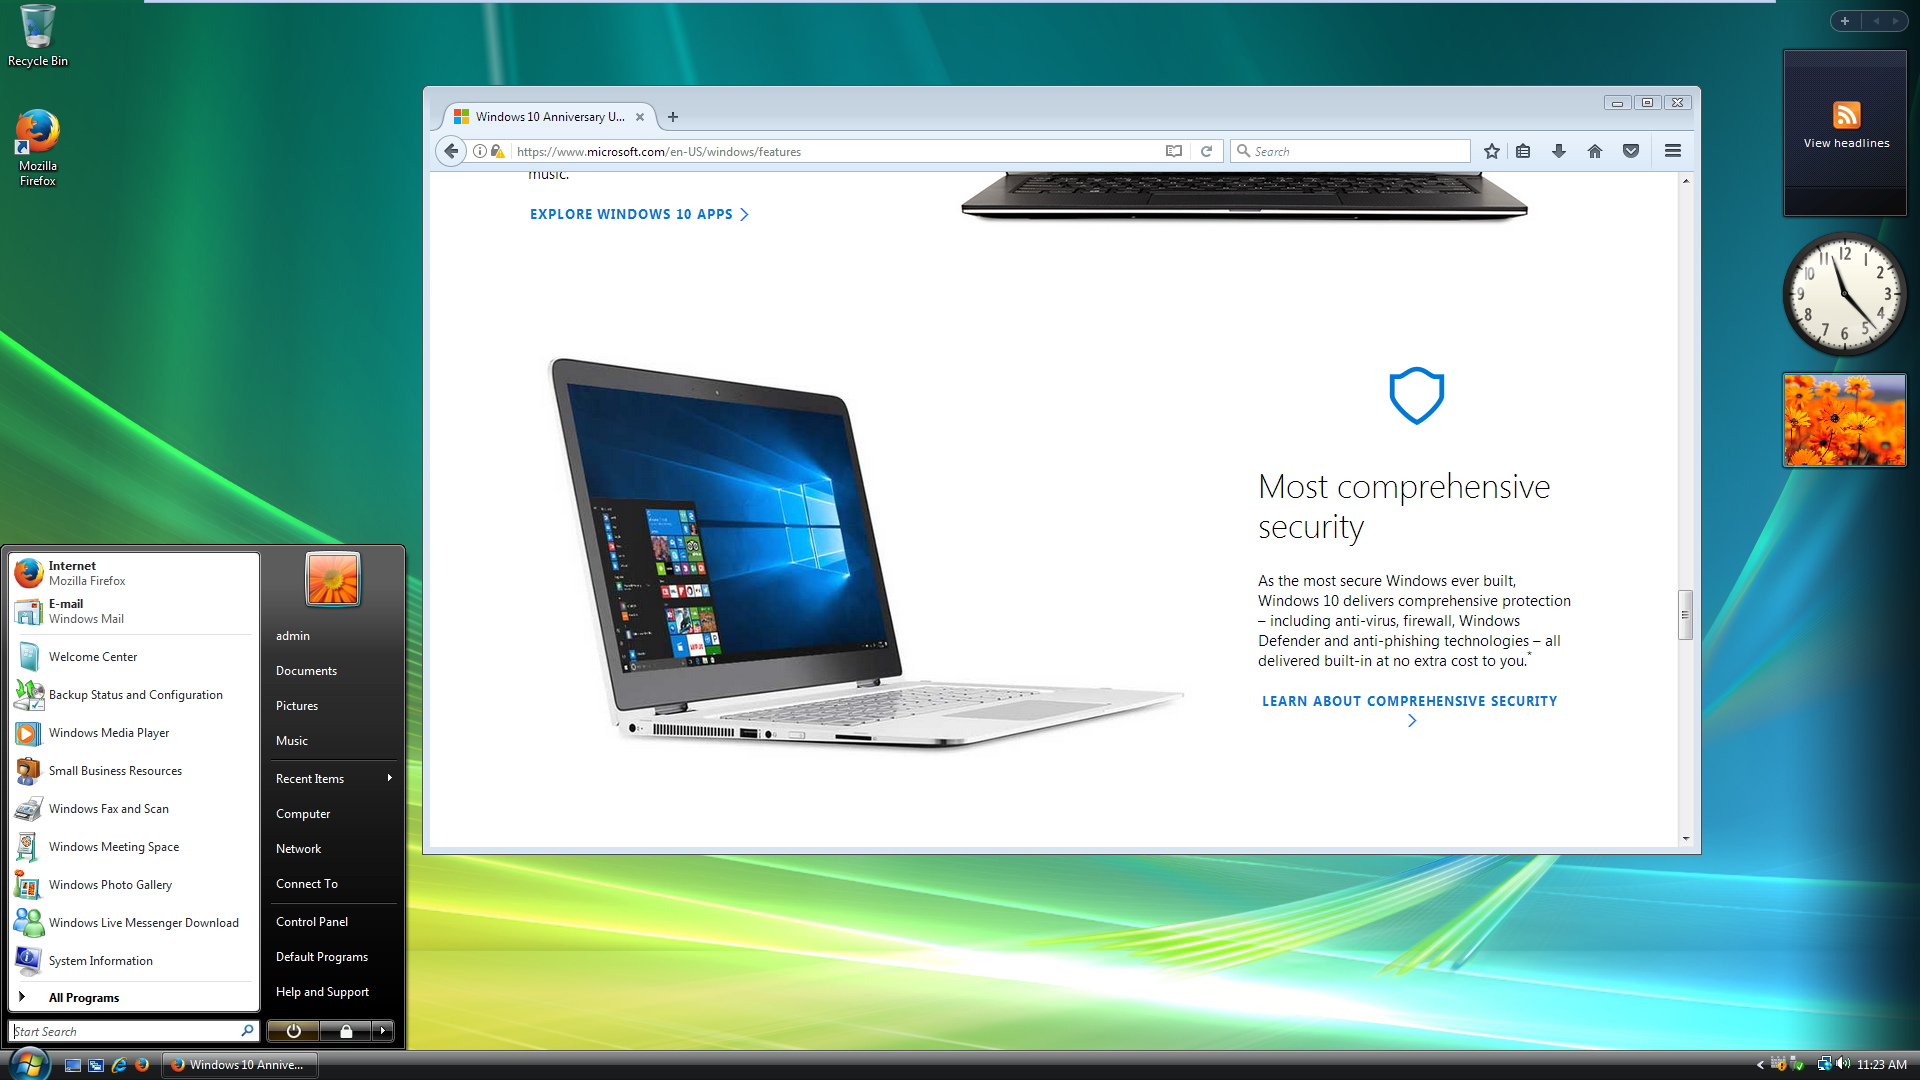Click the orange flower photo thumbnail widget

[x=1842, y=418]
